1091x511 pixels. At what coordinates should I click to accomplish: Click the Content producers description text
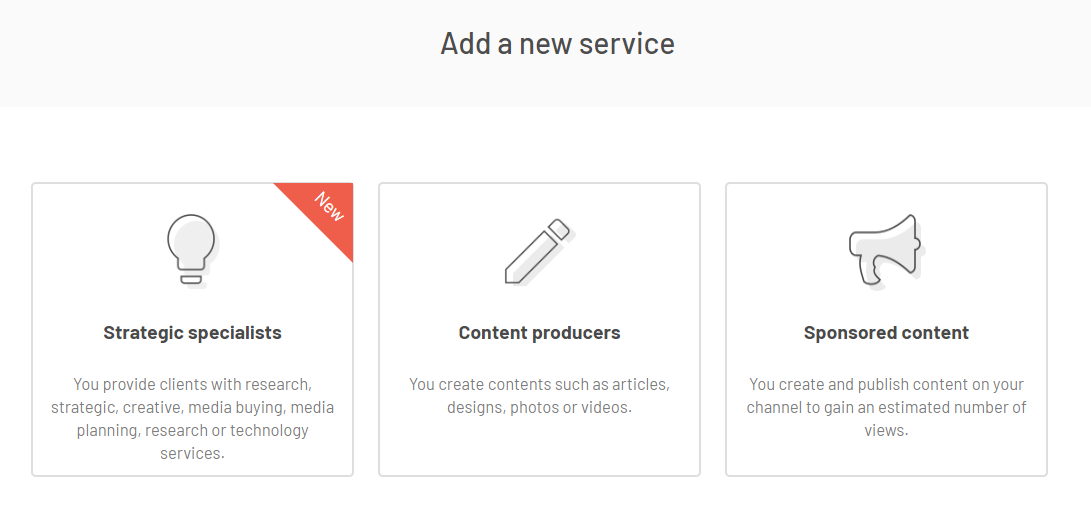tap(539, 395)
